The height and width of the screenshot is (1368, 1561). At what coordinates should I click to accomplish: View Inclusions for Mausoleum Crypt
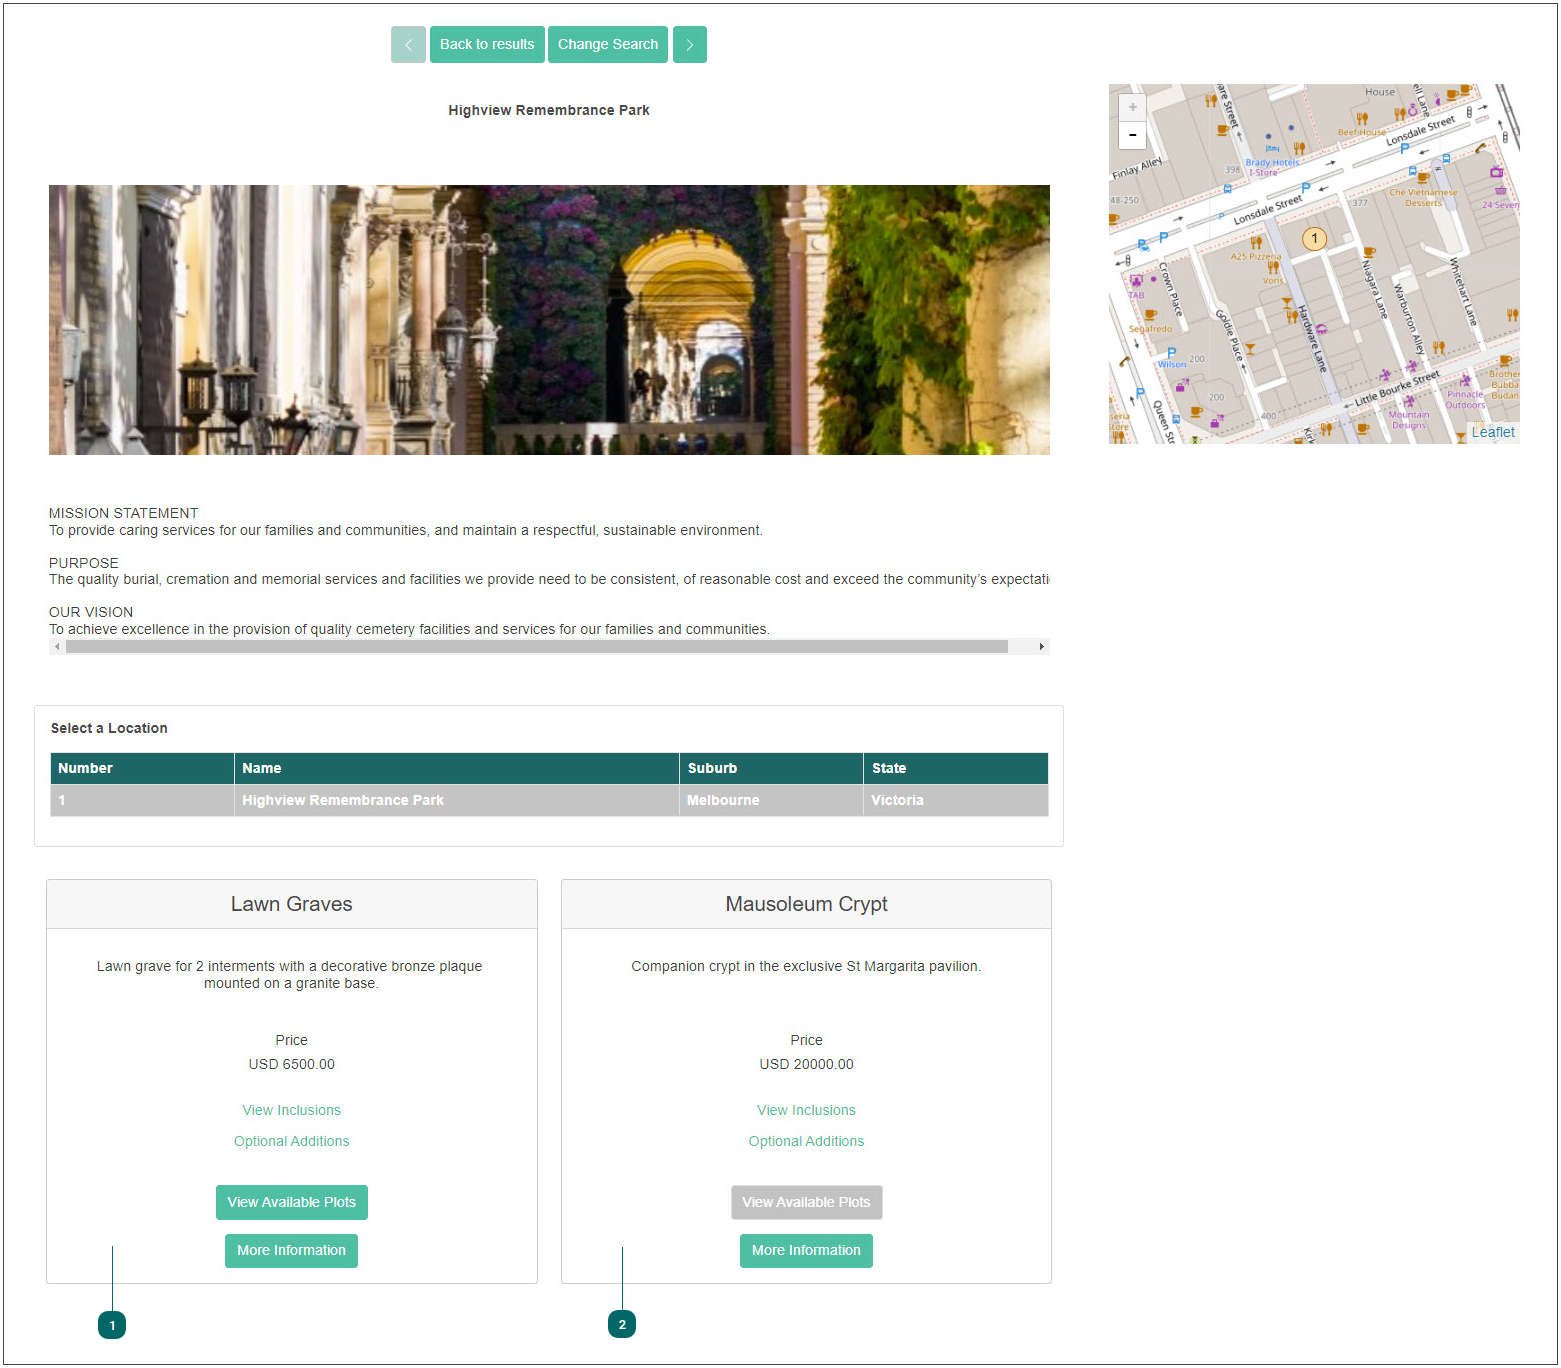click(806, 1110)
